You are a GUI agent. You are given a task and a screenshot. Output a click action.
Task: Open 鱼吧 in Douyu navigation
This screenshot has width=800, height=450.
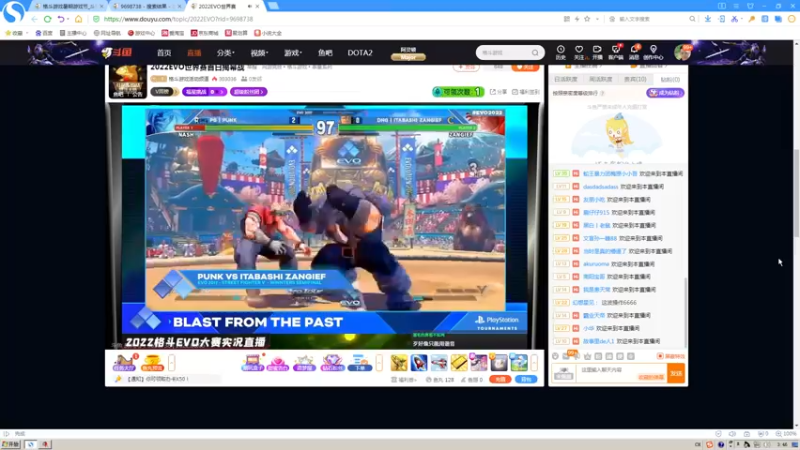pos(325,53)
